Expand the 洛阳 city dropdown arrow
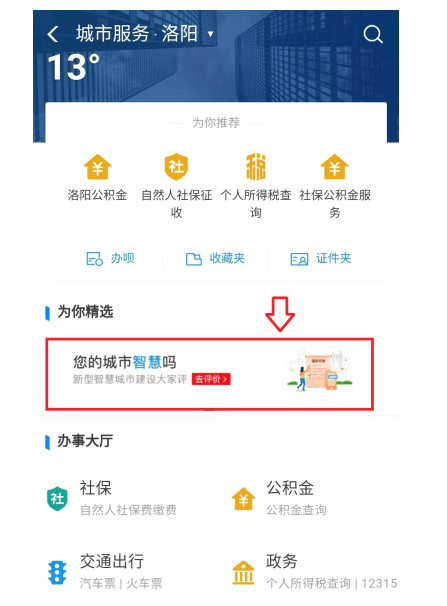Screen dimensions: 447x606 pos(211,34)
